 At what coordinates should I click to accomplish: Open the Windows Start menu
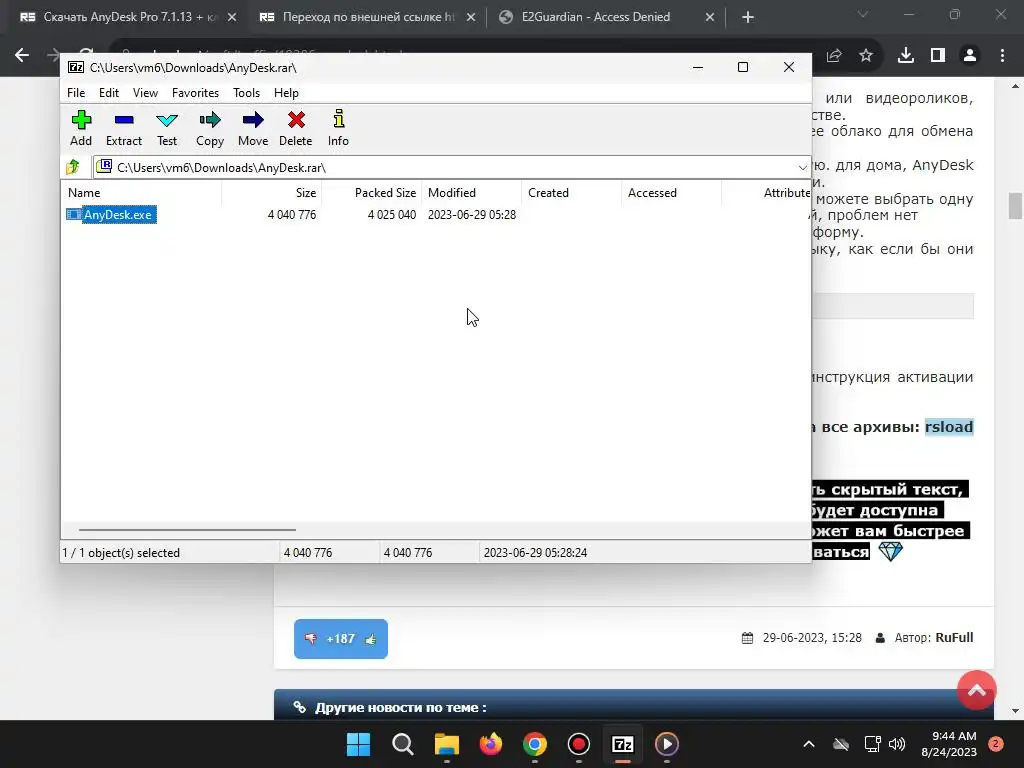(359, 744)
